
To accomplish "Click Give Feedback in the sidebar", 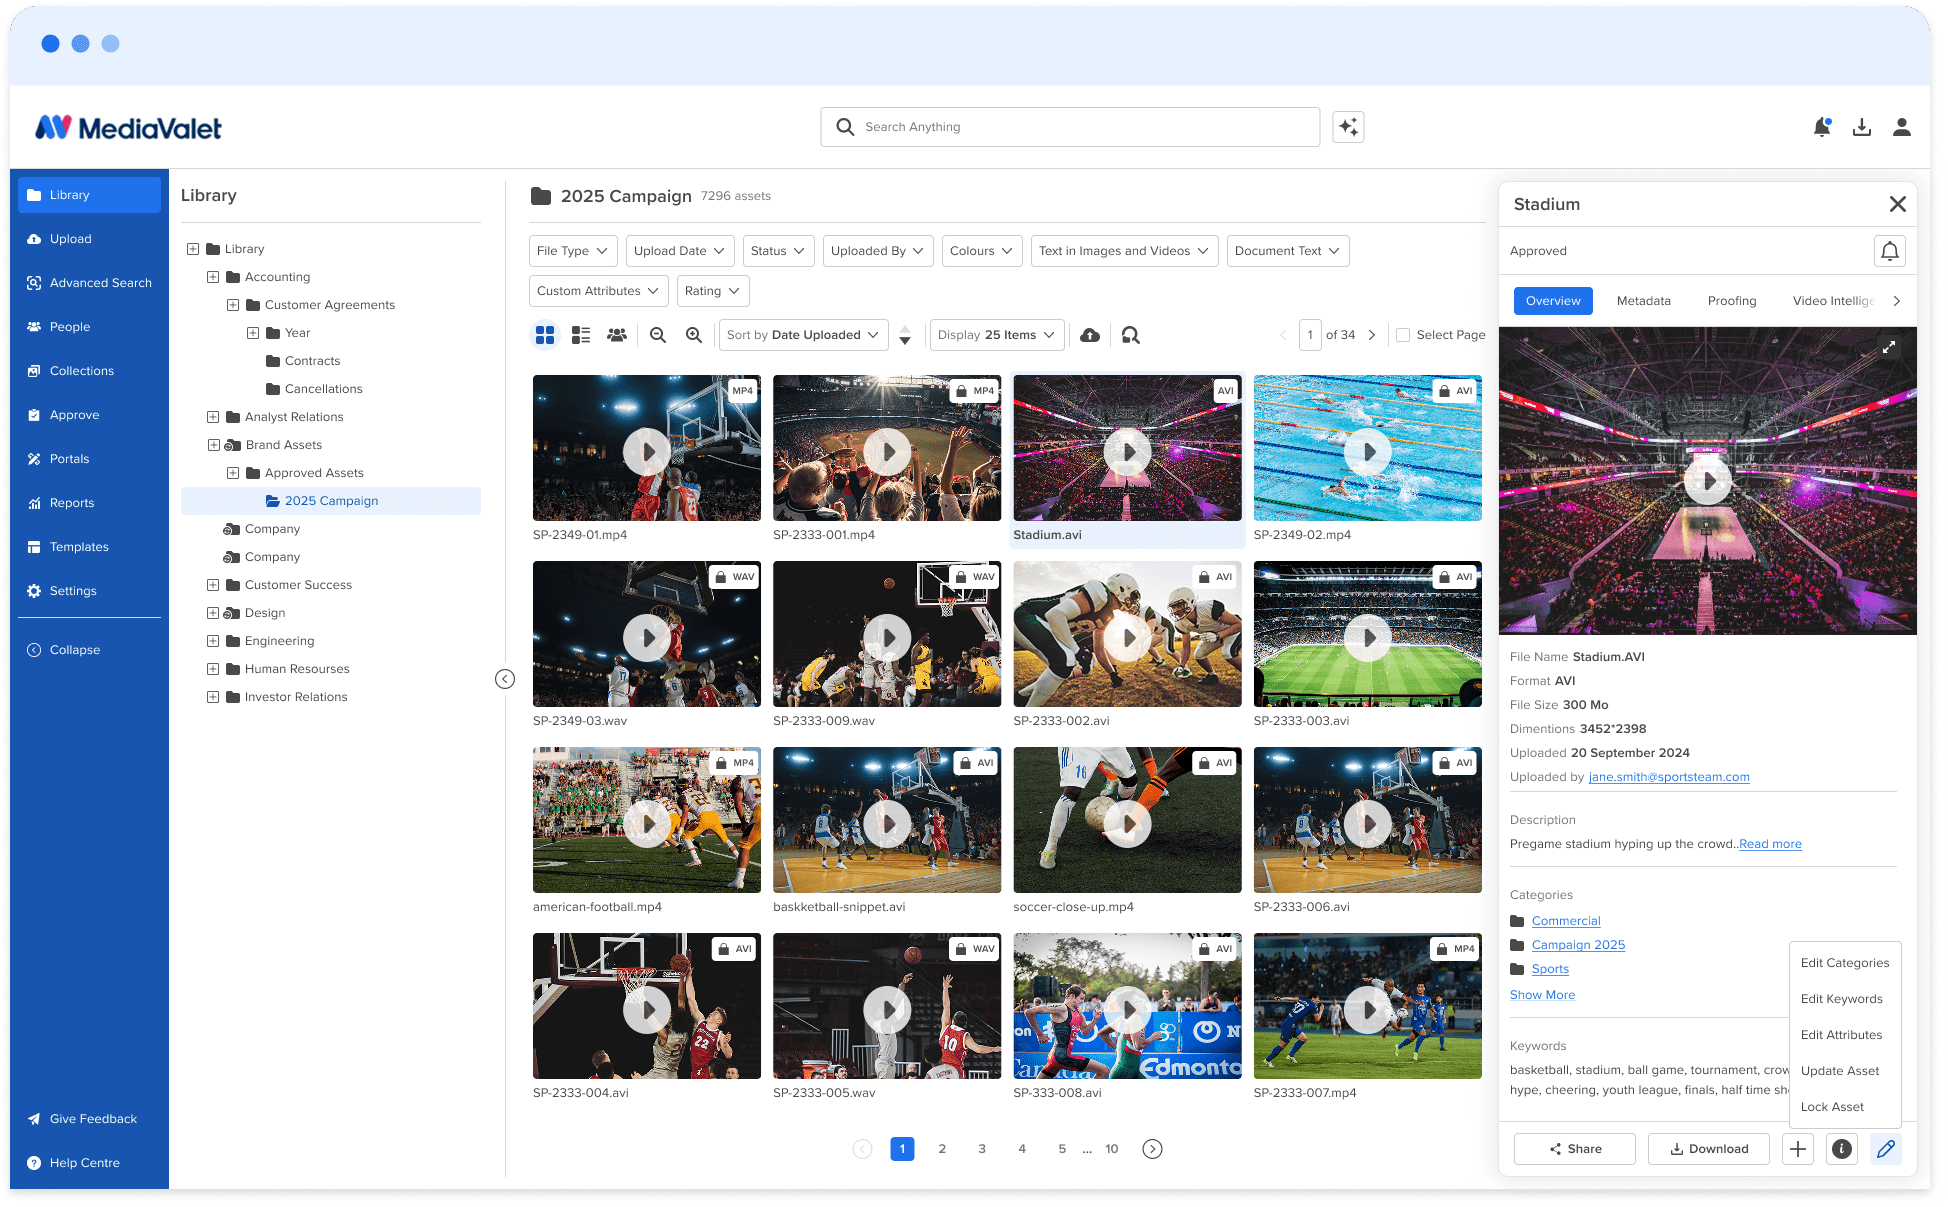I will [x=89, y=1119].
